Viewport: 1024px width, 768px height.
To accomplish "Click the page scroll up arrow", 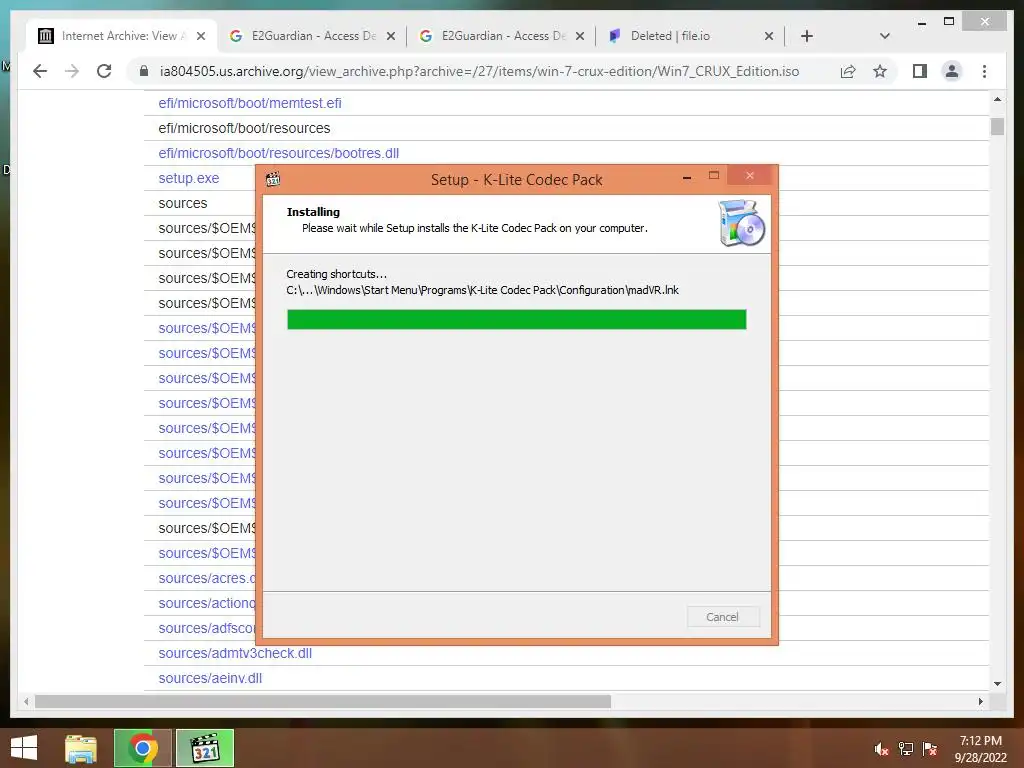I will 997,99.
